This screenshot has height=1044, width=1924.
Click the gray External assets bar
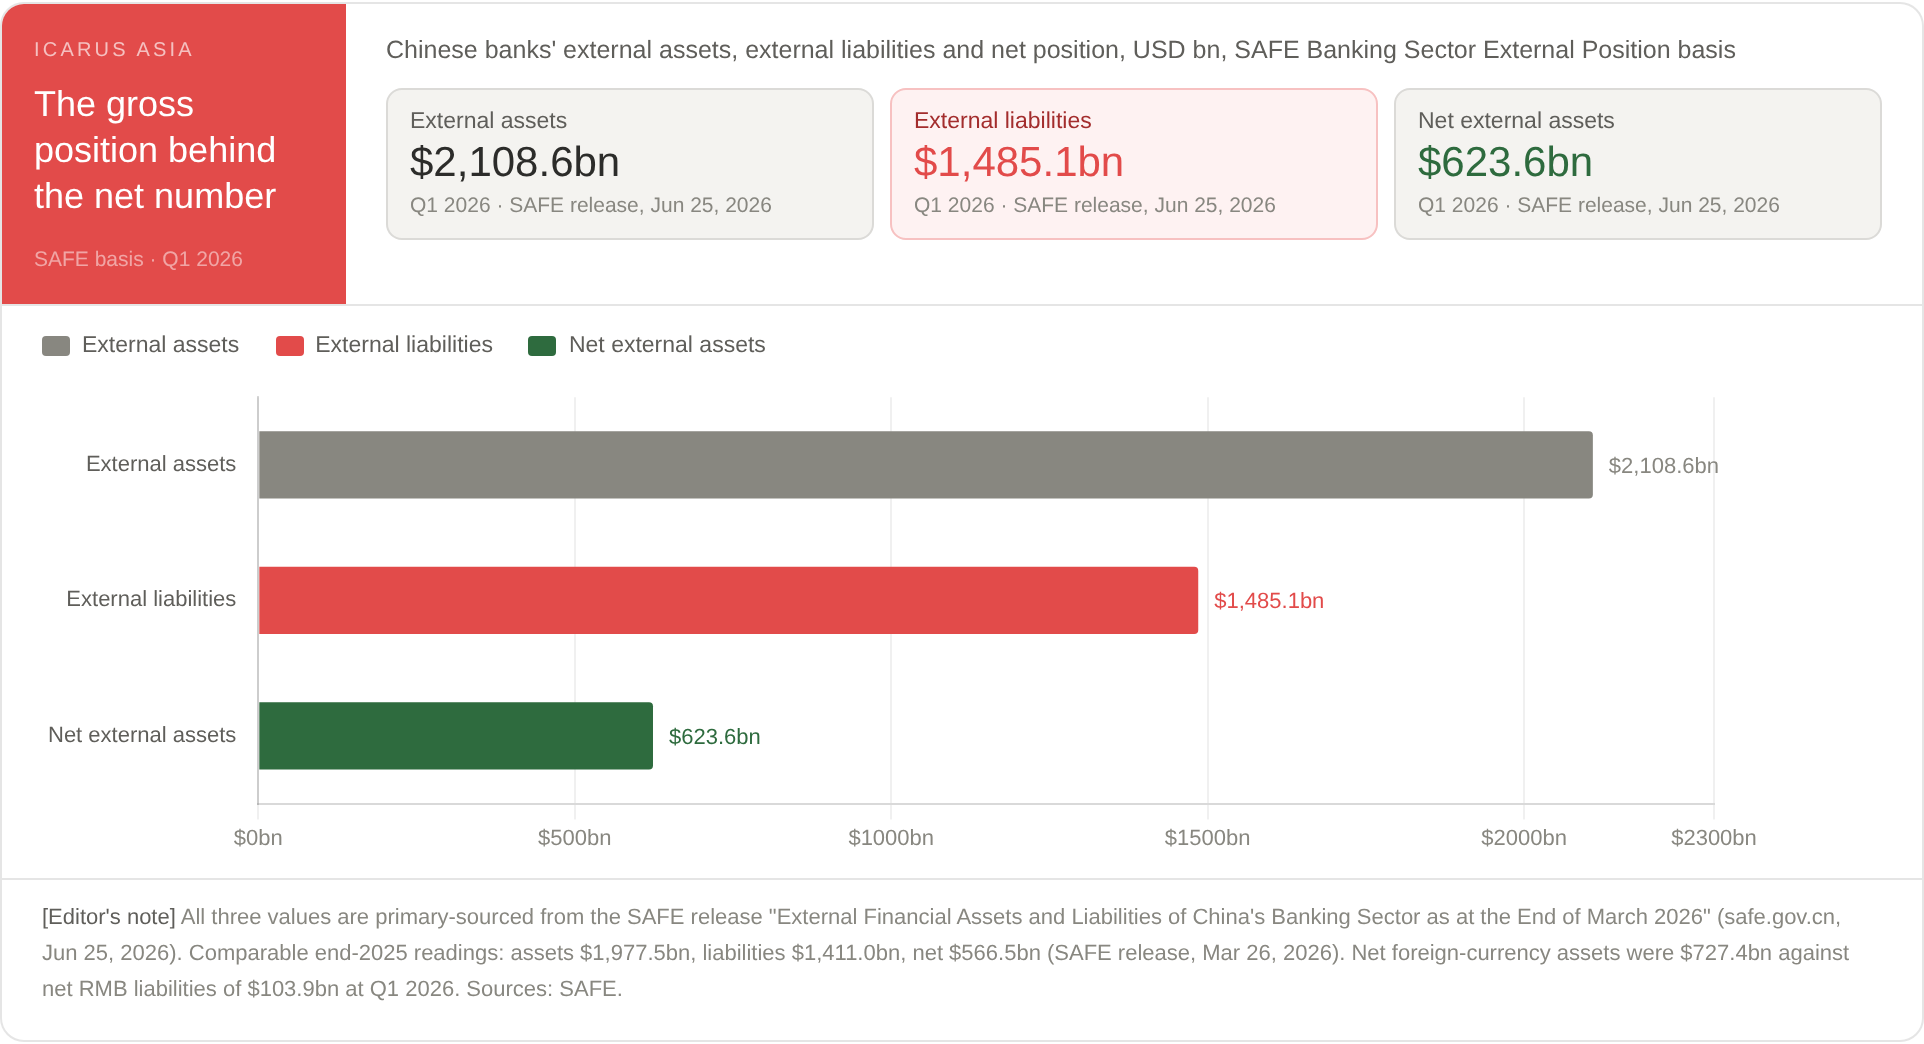coord(925,465)
